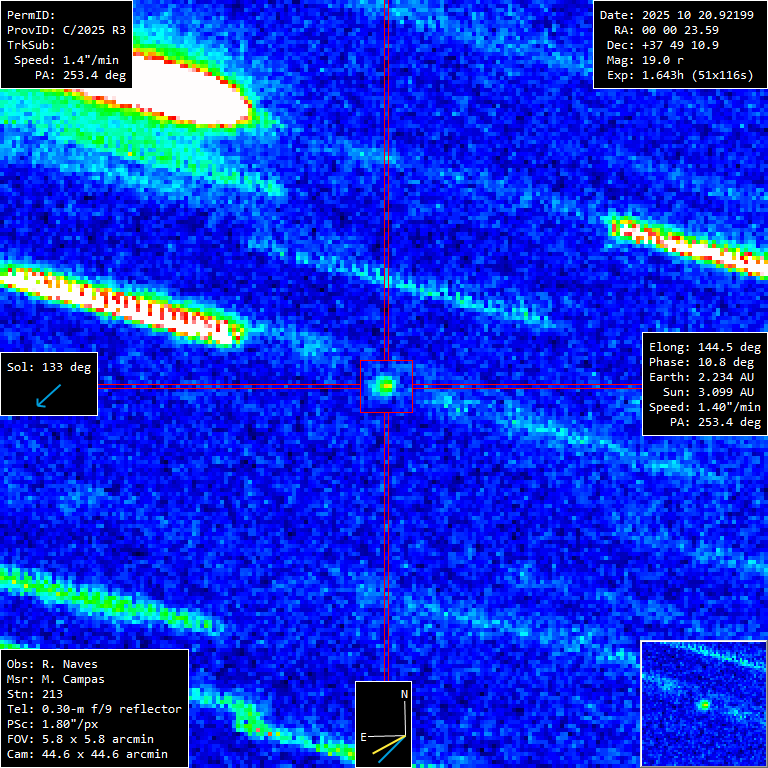Select the star trail at the right edge

coord(690,243)
